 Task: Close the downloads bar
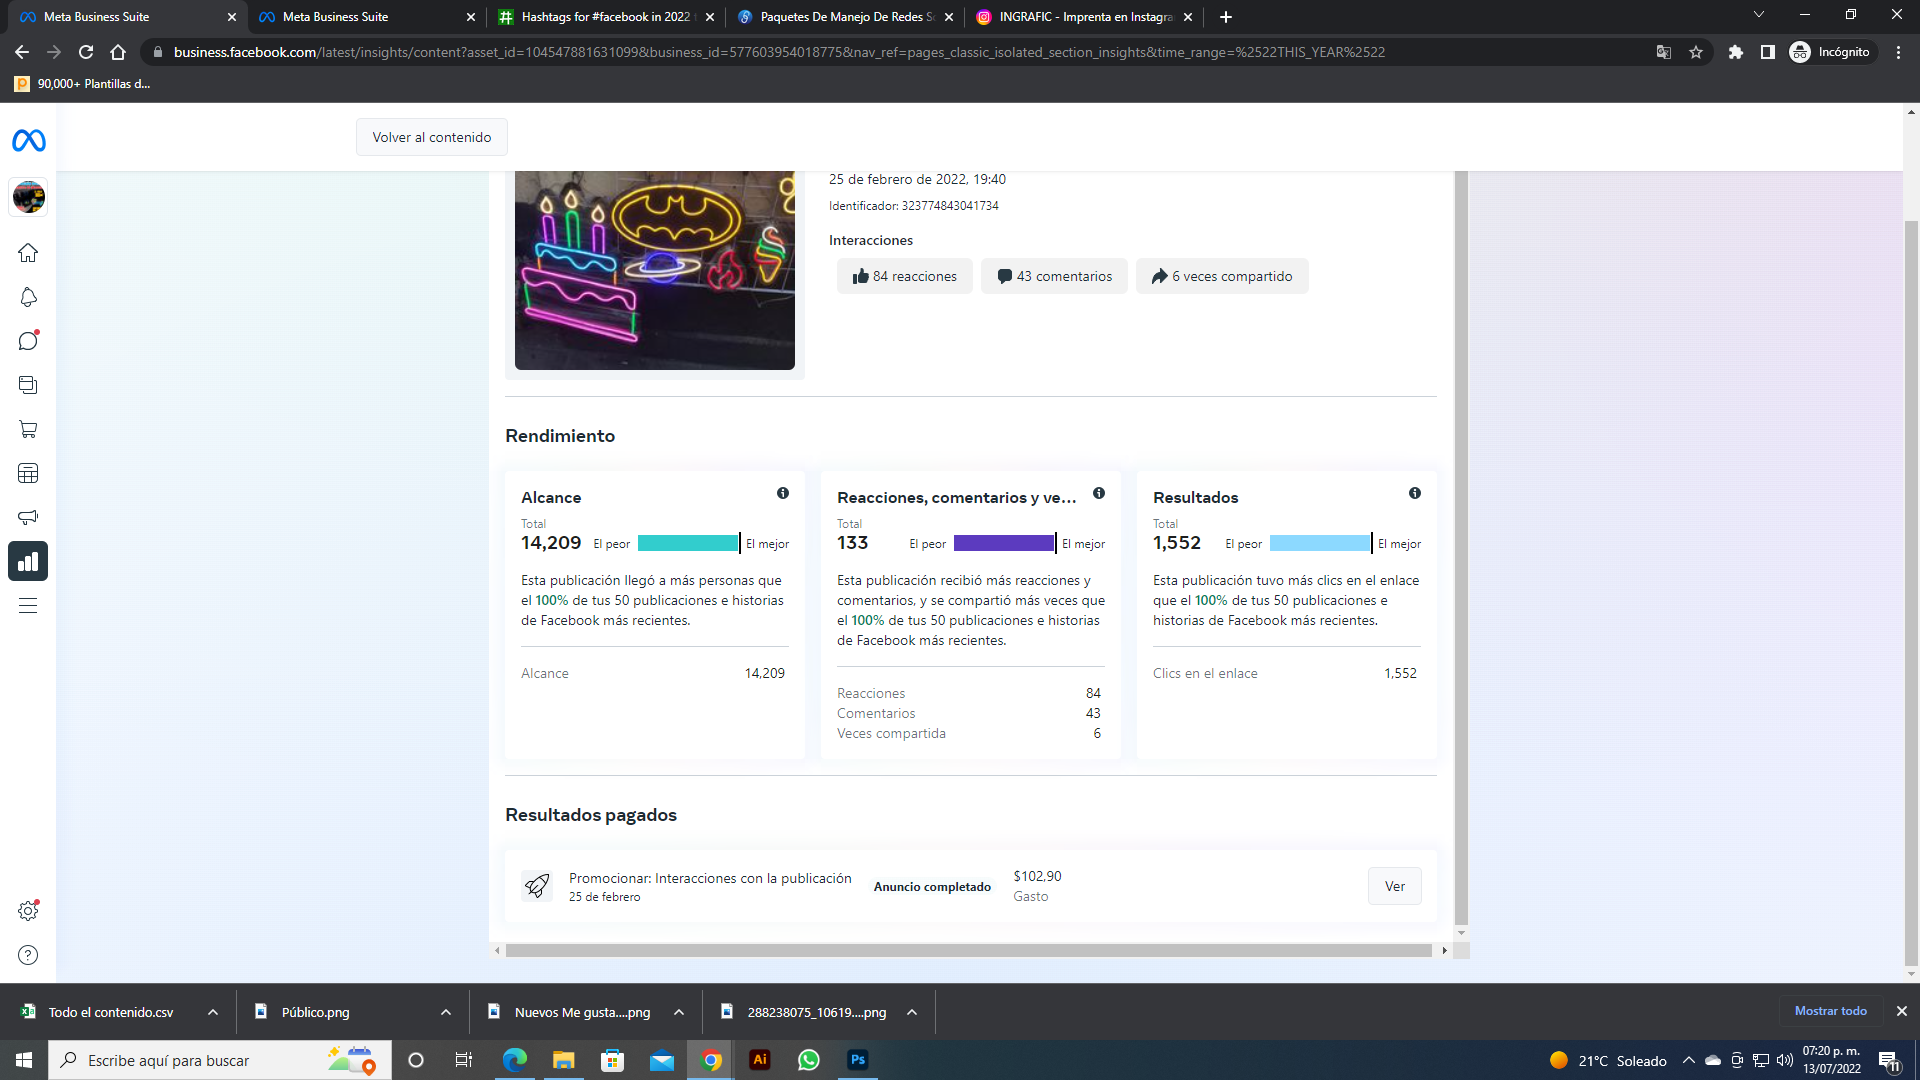coord(1902,1011)
